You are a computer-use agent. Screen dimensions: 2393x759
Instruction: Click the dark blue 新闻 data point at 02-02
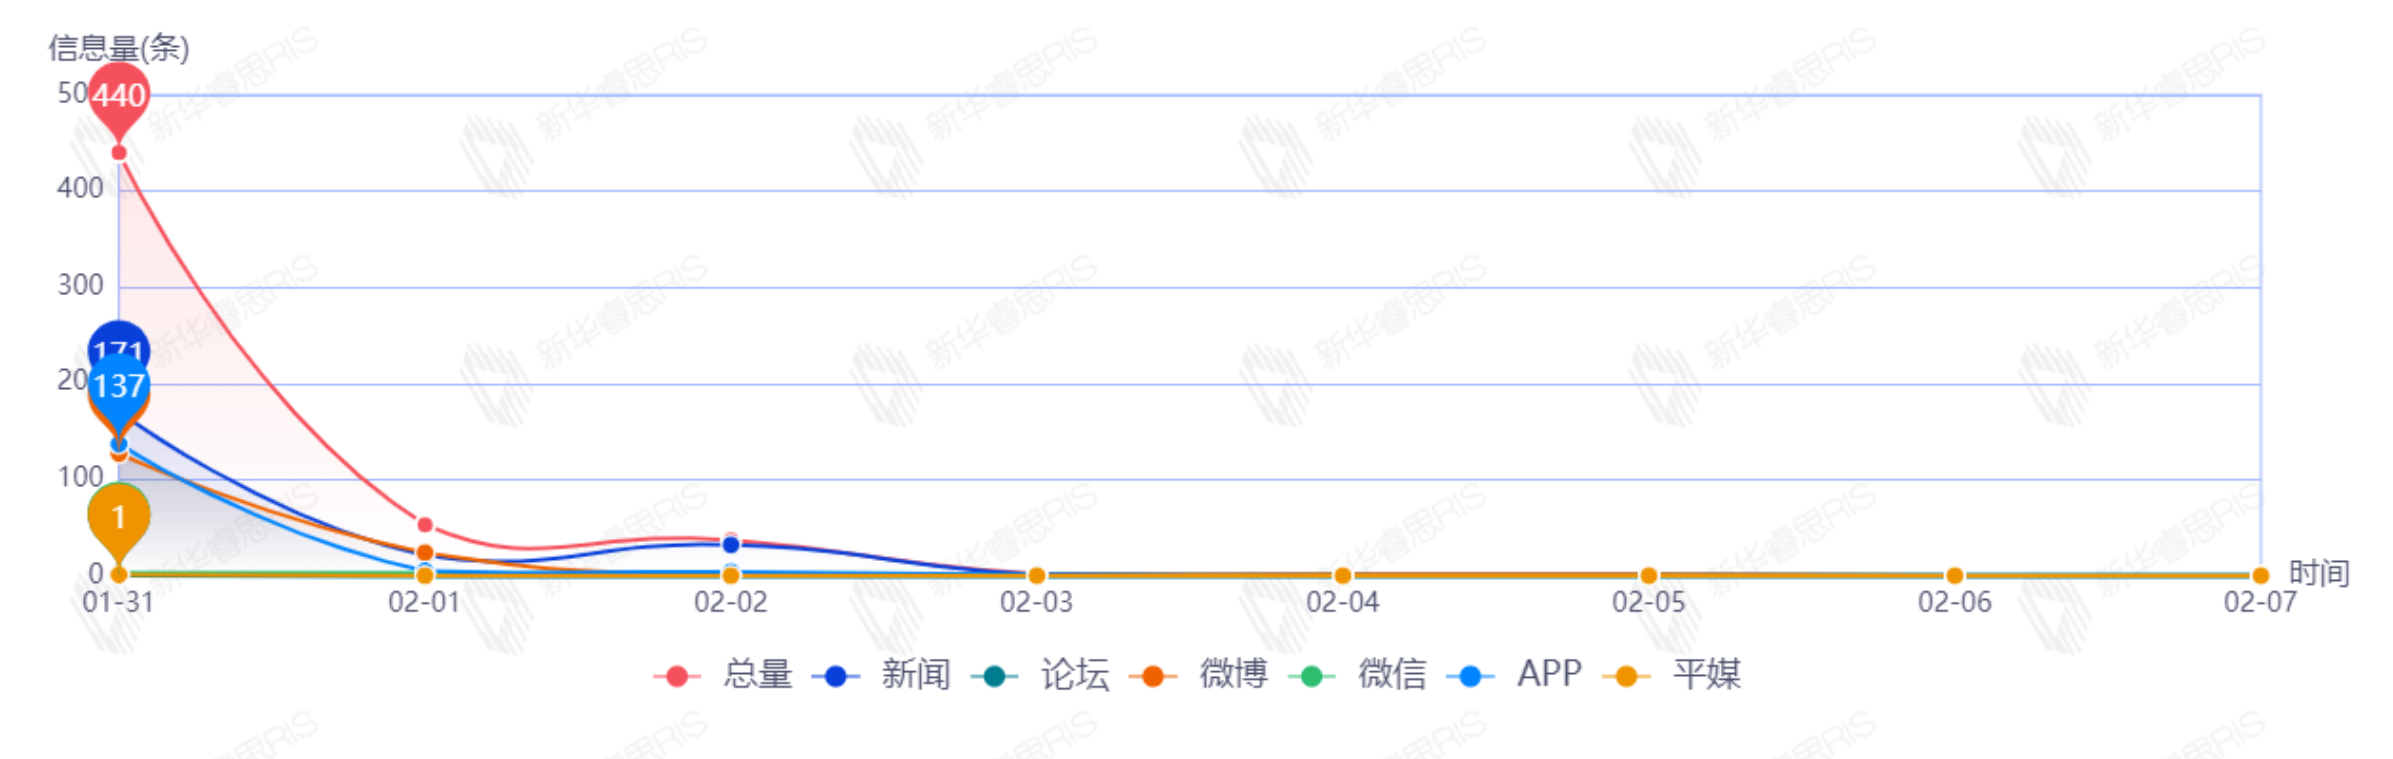pos(731,545)
